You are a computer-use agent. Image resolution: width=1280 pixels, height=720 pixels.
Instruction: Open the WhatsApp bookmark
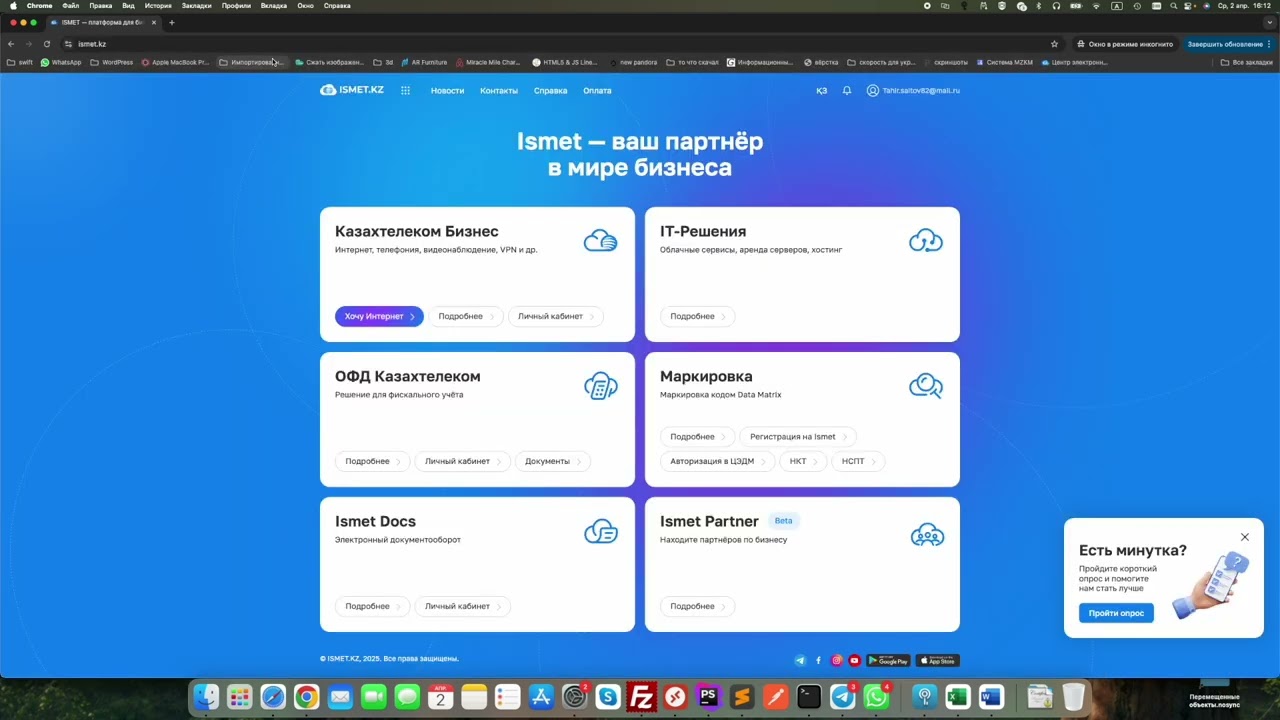click(61, 62)
